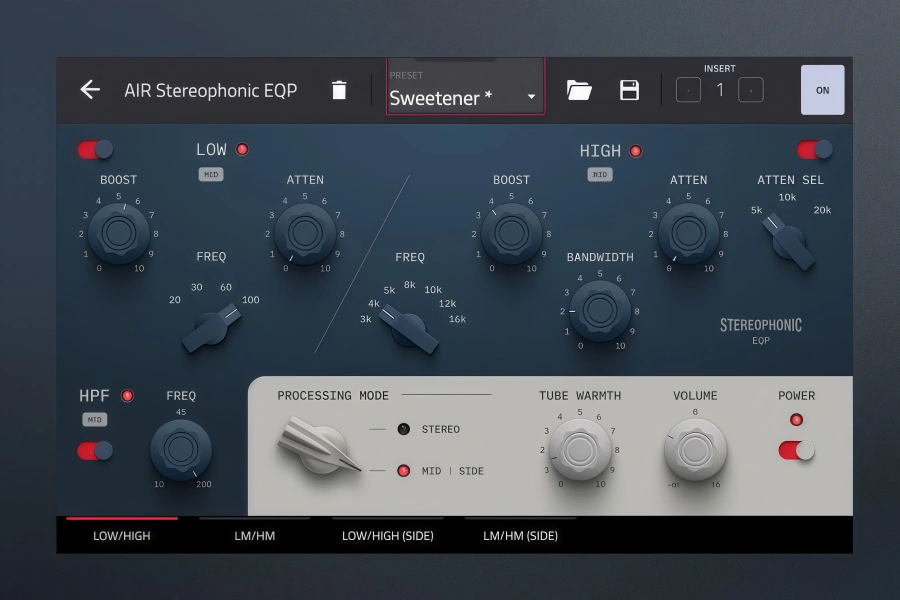Screen dimensions: 900x600
Task: Go back with the left arrow icon
Action: (90, 90)
